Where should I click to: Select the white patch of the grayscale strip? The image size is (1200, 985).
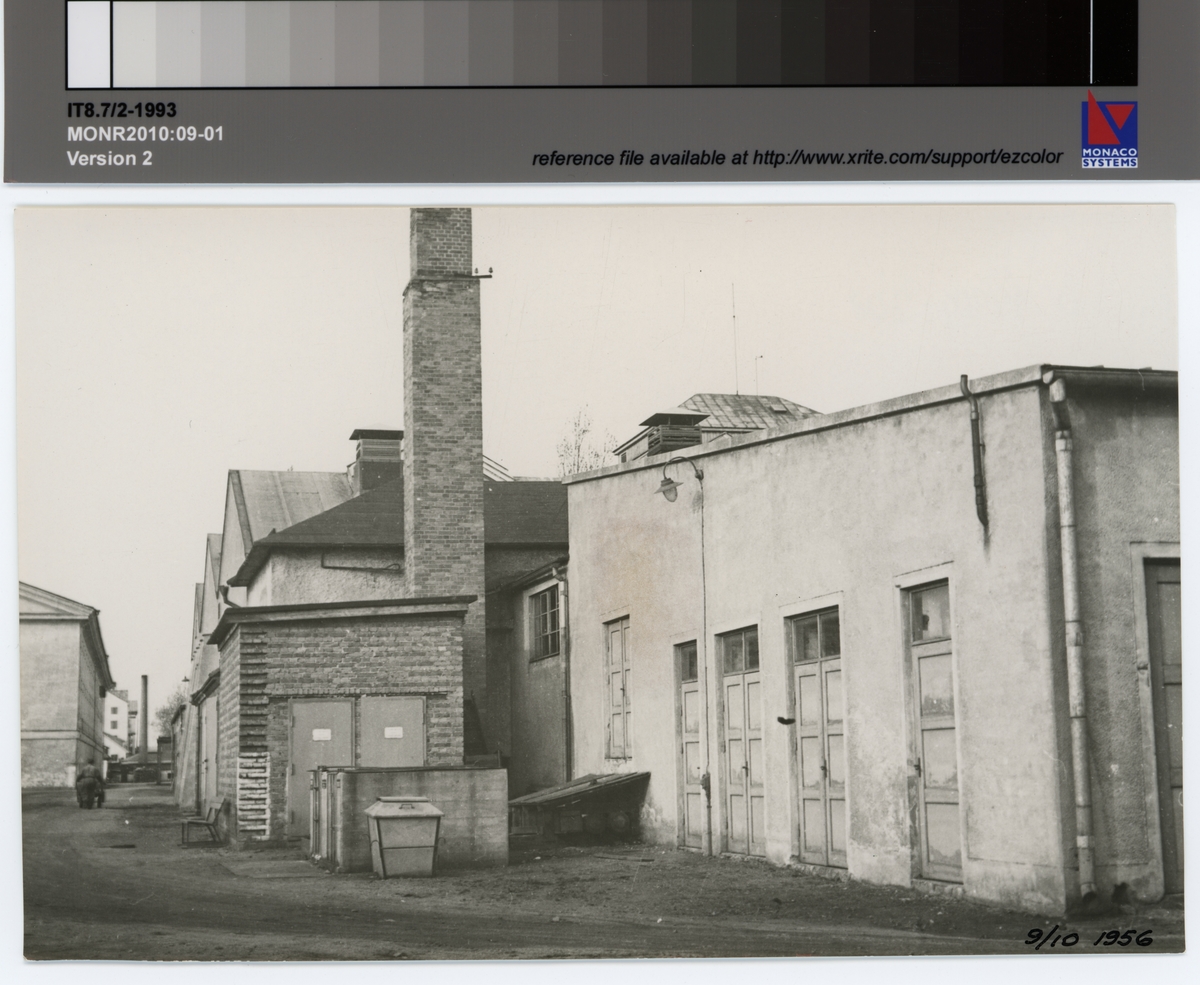89,44
